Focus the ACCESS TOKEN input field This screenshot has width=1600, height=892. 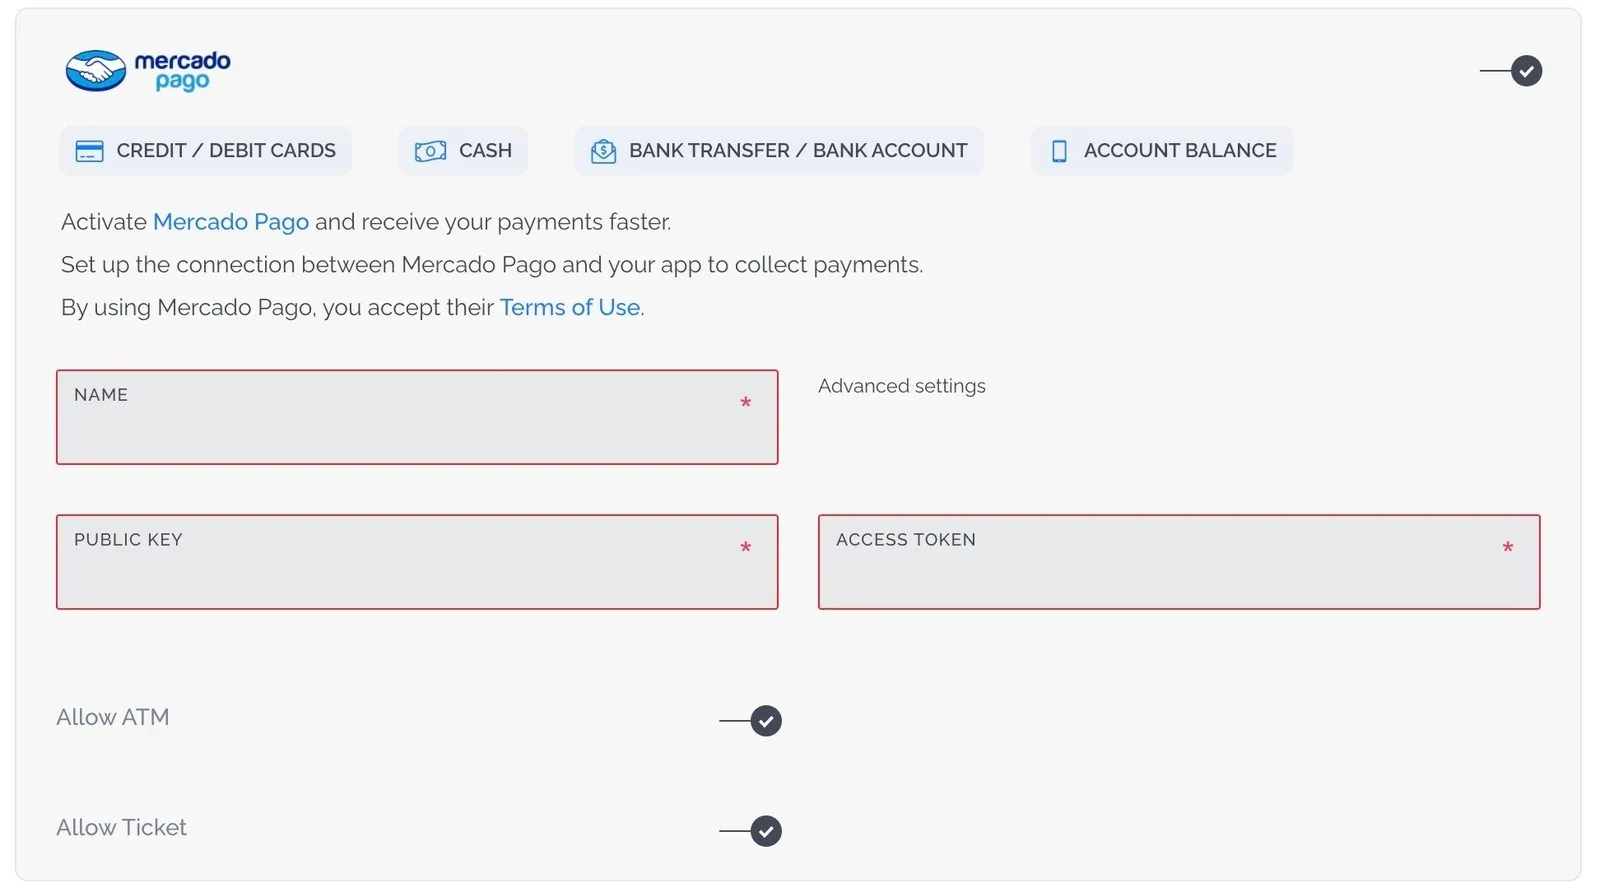point(1179,562)
